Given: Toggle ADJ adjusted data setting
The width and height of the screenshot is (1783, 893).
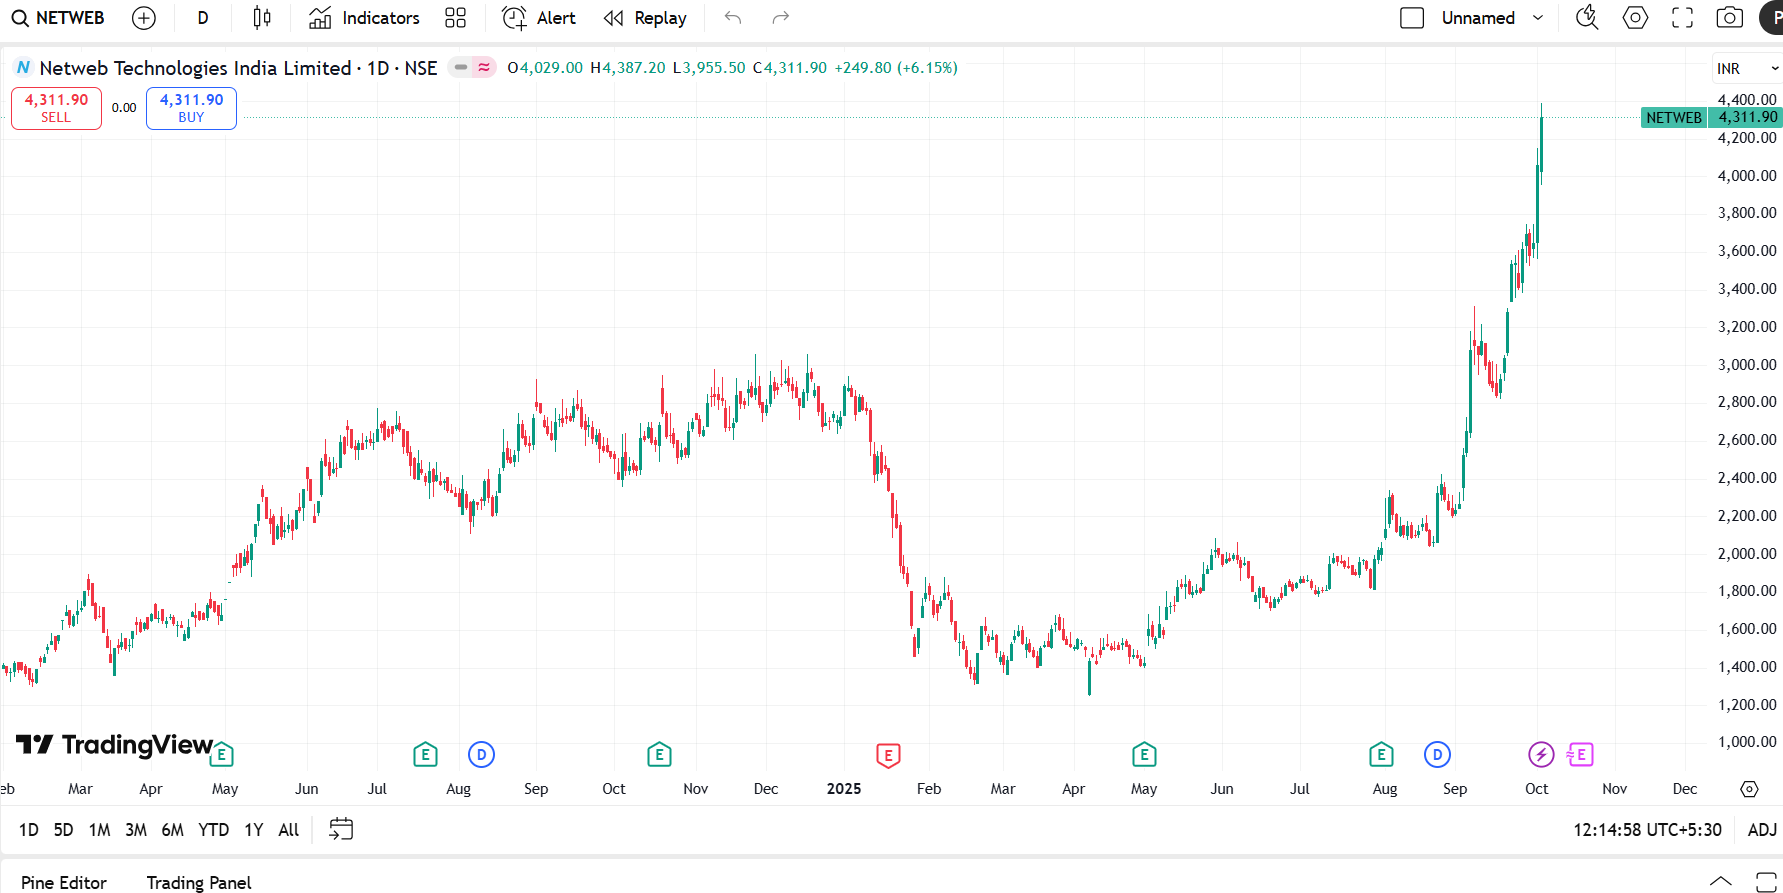Looking at the screenshot, I should tap(1761, 830).
